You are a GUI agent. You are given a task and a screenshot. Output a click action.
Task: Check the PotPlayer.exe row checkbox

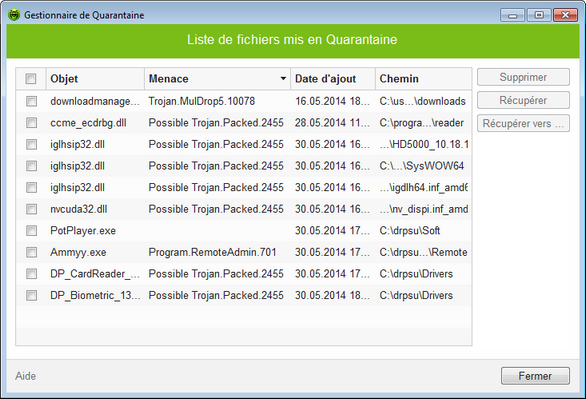pyautogui.click(x=31, y=231)
